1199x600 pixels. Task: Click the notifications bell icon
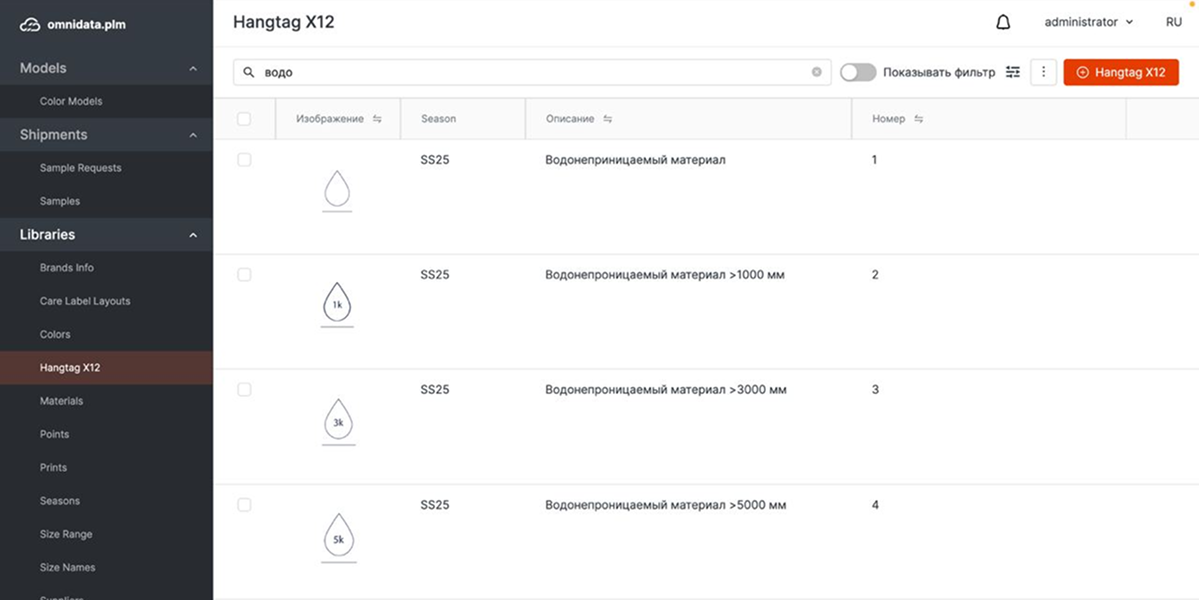pos(1003,22)
